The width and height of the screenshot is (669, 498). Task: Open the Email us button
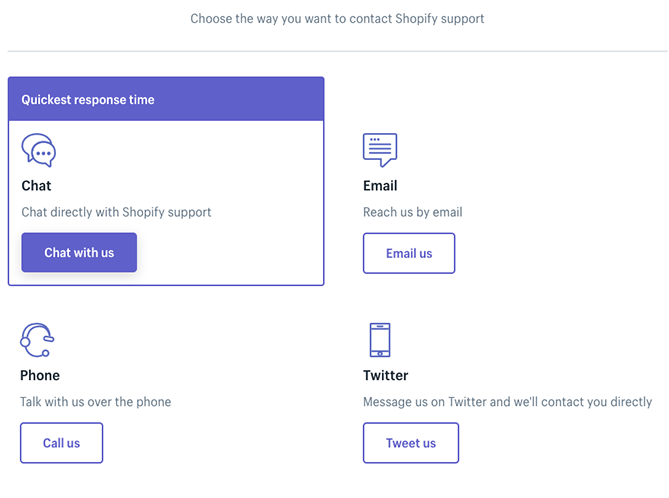click(x=409, y=253)
